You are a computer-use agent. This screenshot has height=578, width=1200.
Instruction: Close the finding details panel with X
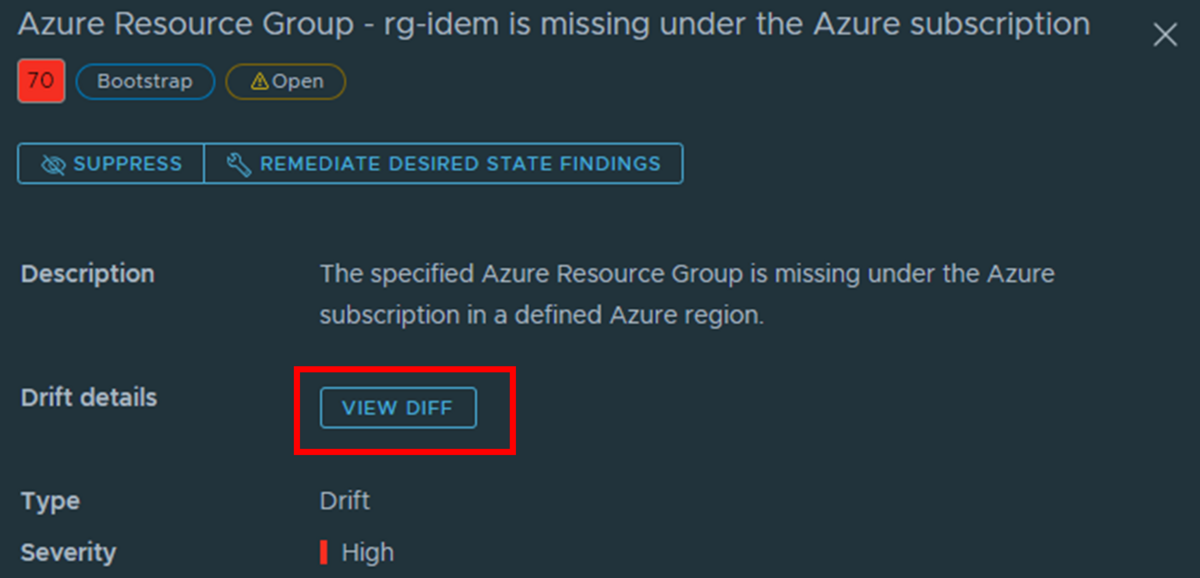[1165, 35]
